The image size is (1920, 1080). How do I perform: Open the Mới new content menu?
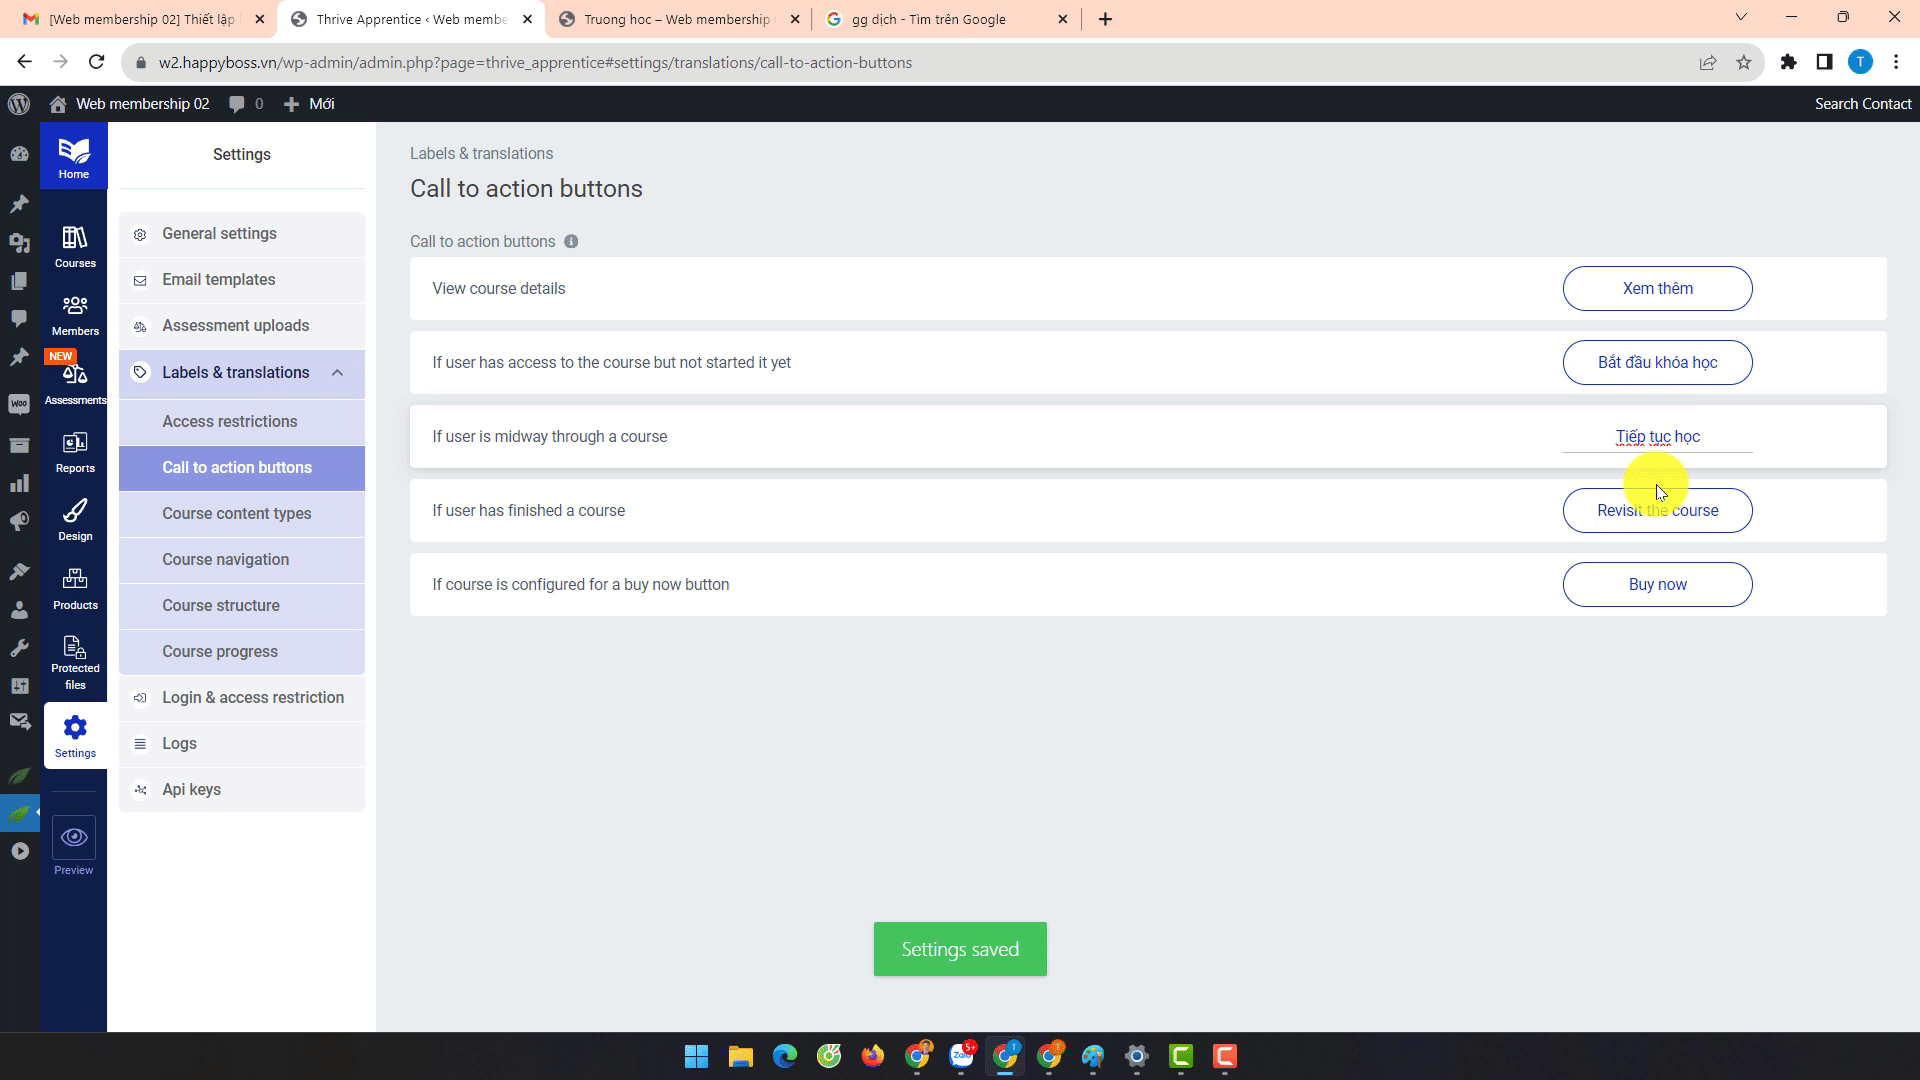pos(309,104)
